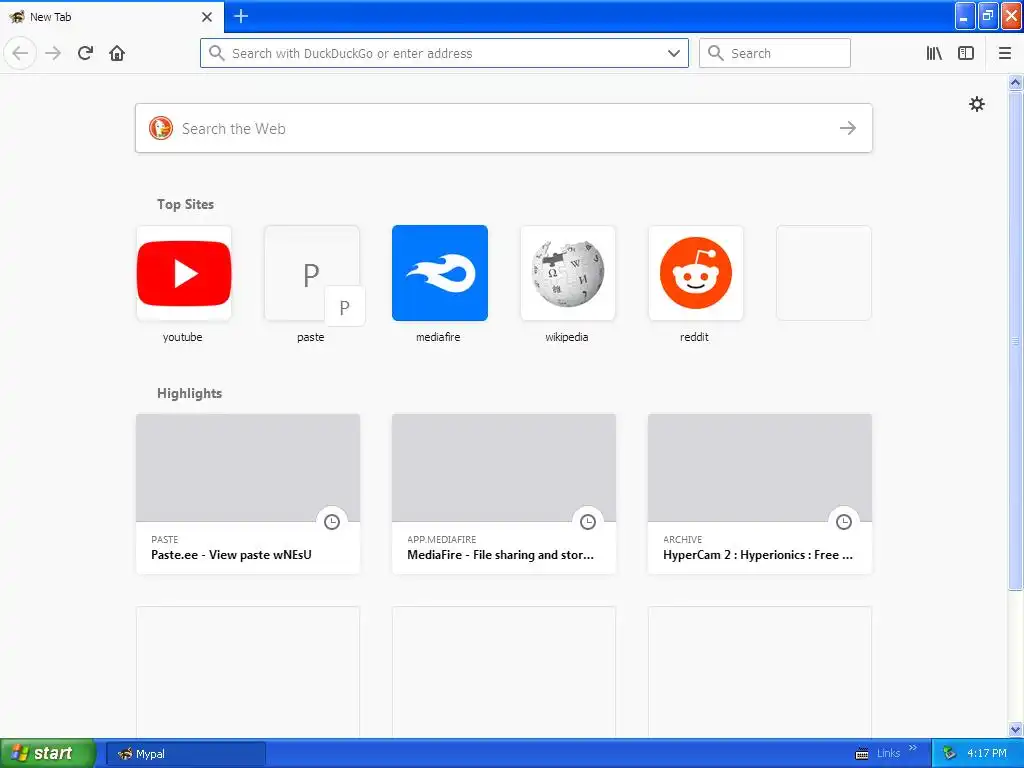
Task: Click the magnifier icon in address bar
Action: click(216, 53)
